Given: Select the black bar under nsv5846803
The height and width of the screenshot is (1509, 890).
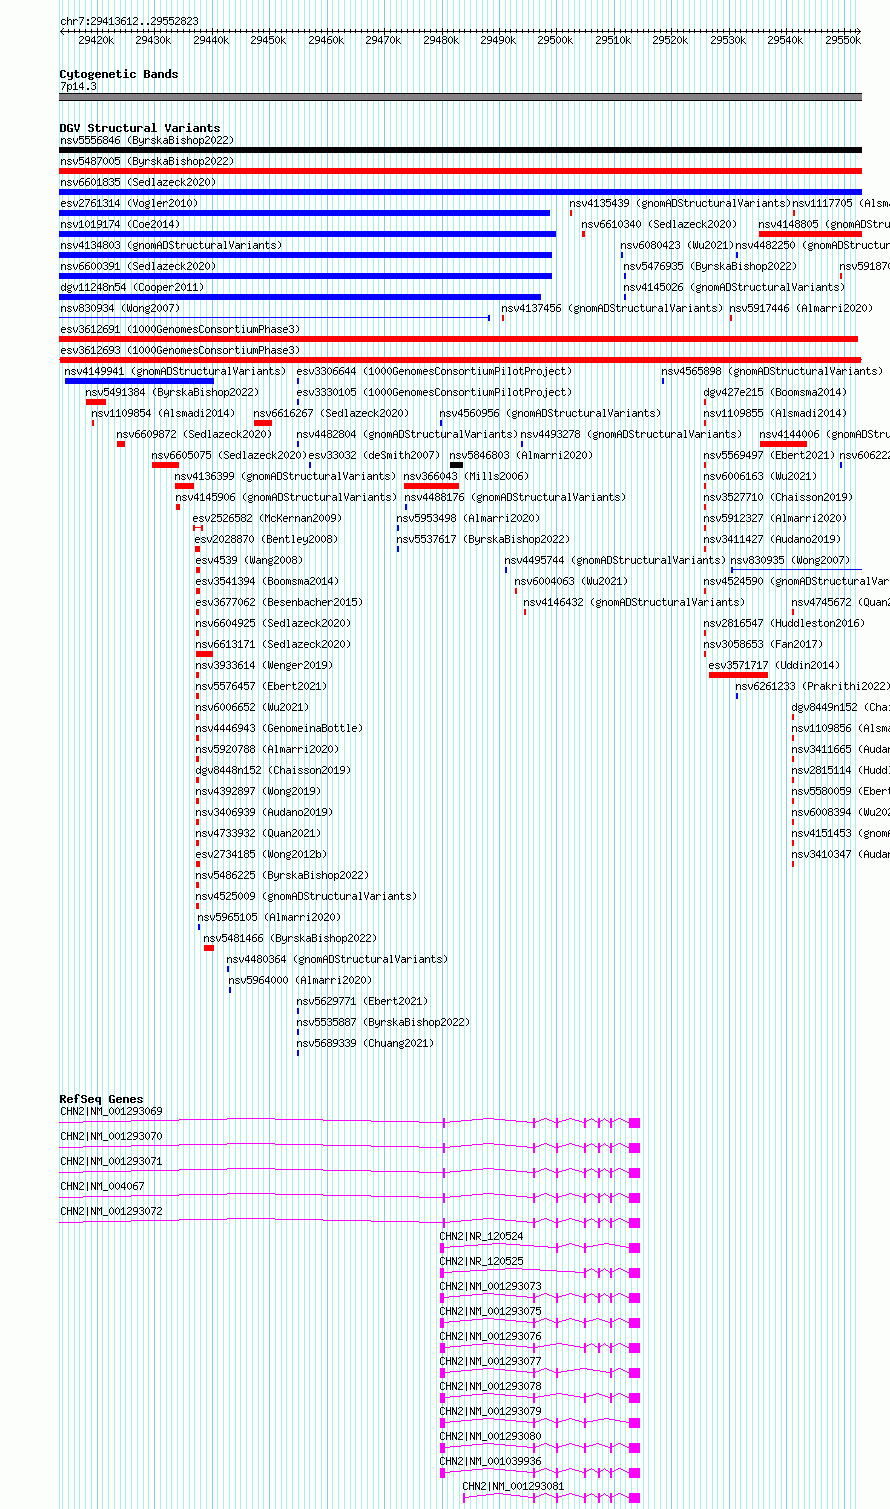Looking at the screenshot, I should (456, 465).
